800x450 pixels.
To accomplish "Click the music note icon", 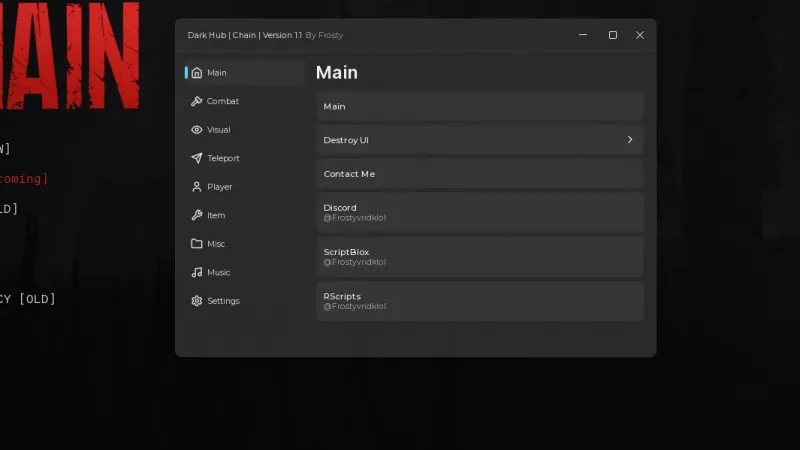I will click(196, 272).
